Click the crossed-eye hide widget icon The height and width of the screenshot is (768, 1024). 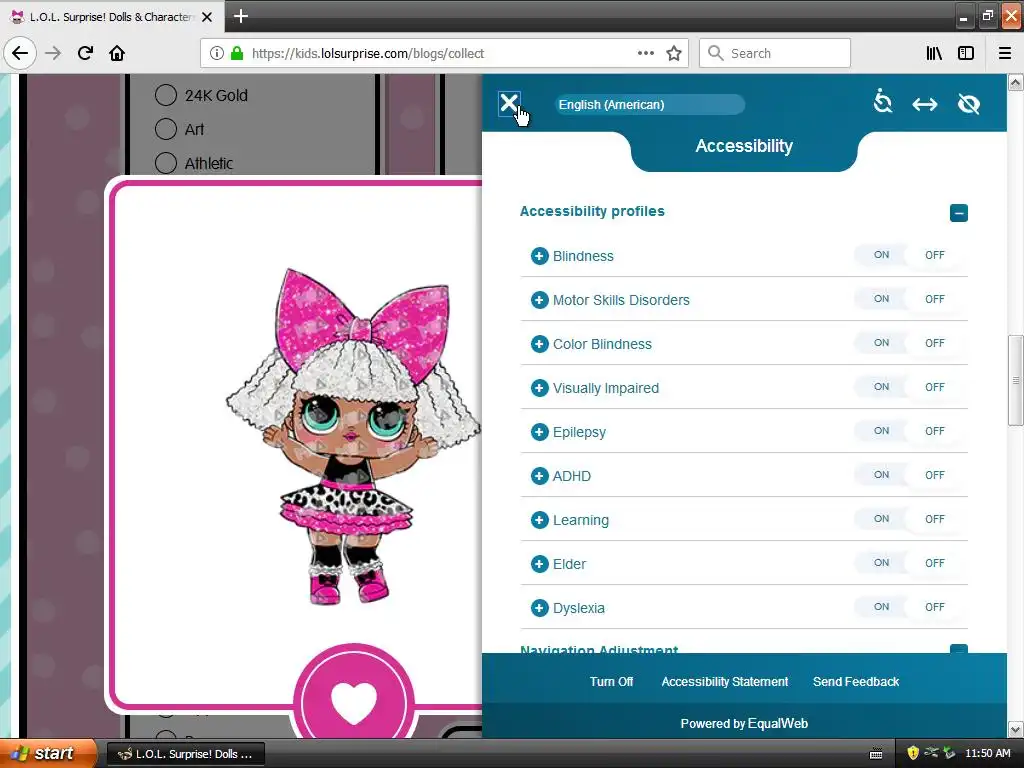coord(968,104)
